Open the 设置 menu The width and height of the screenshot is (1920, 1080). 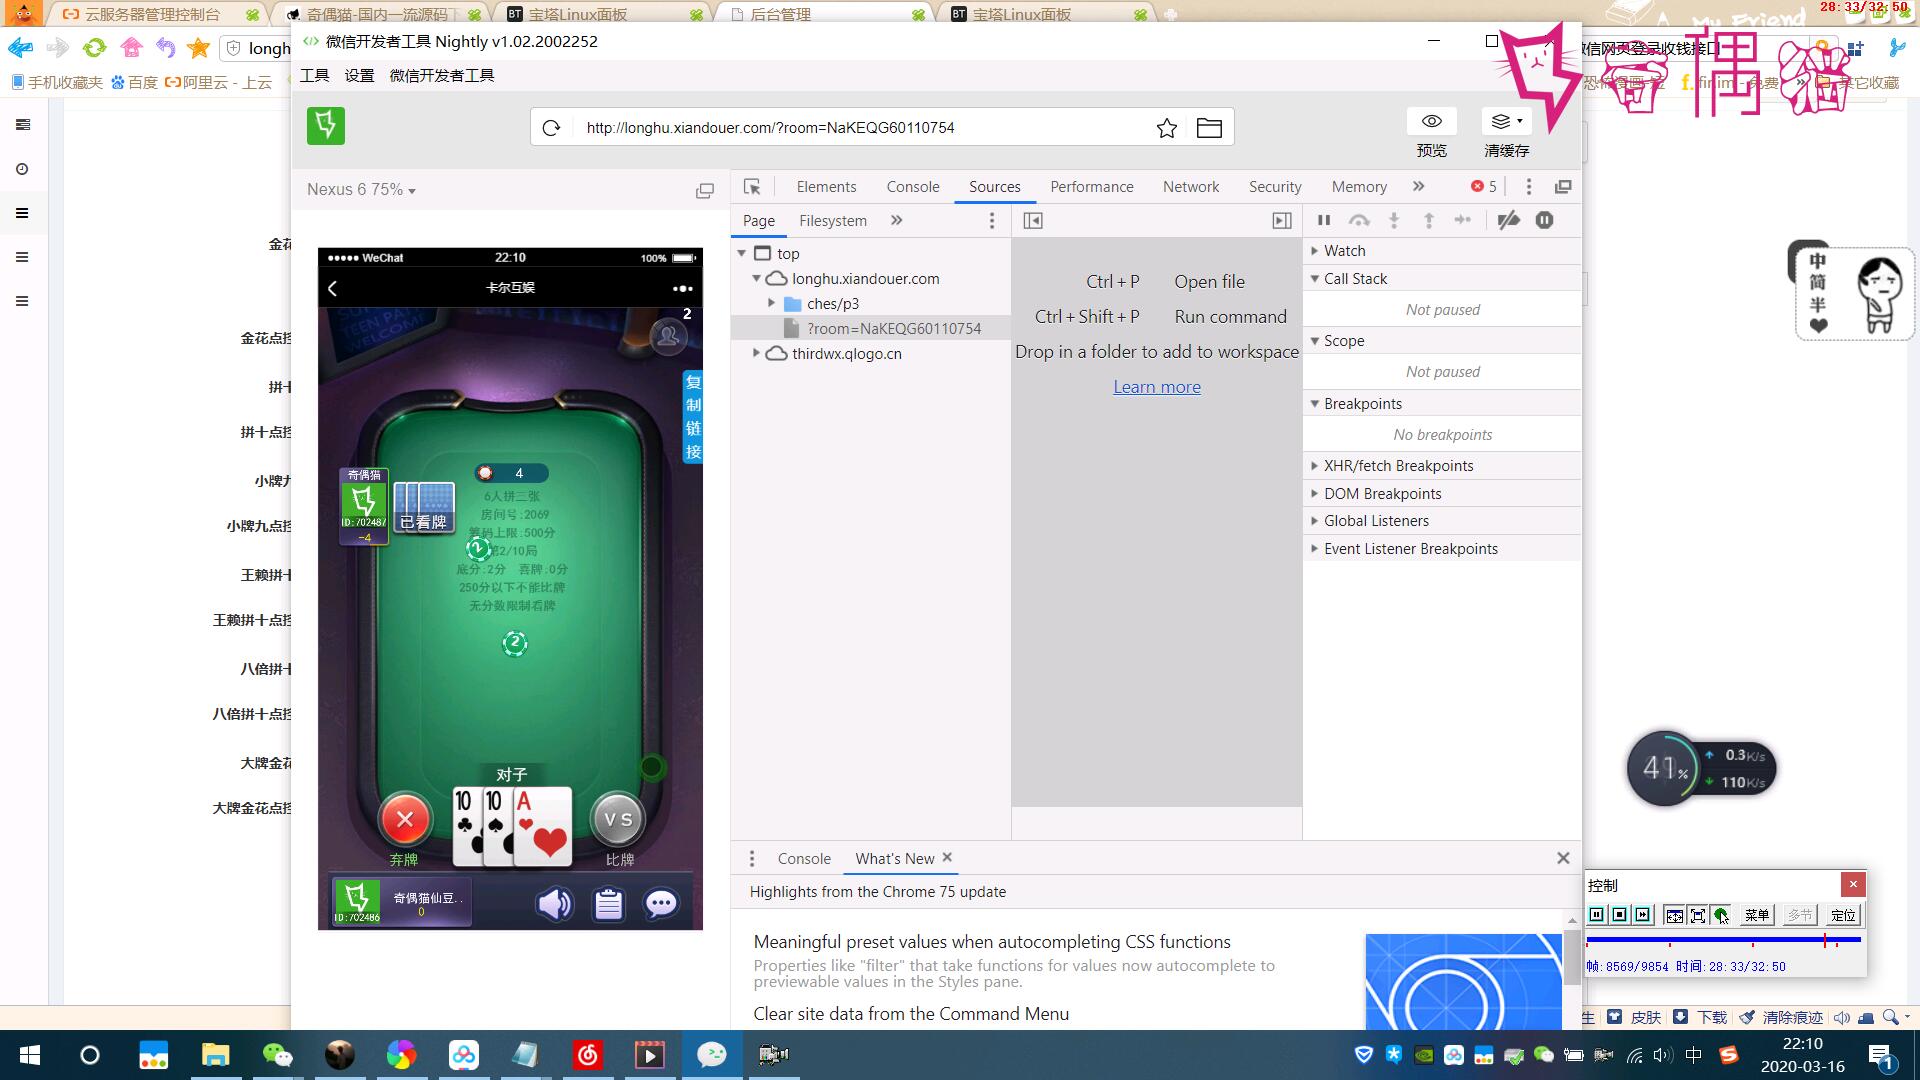coord(359,76)
